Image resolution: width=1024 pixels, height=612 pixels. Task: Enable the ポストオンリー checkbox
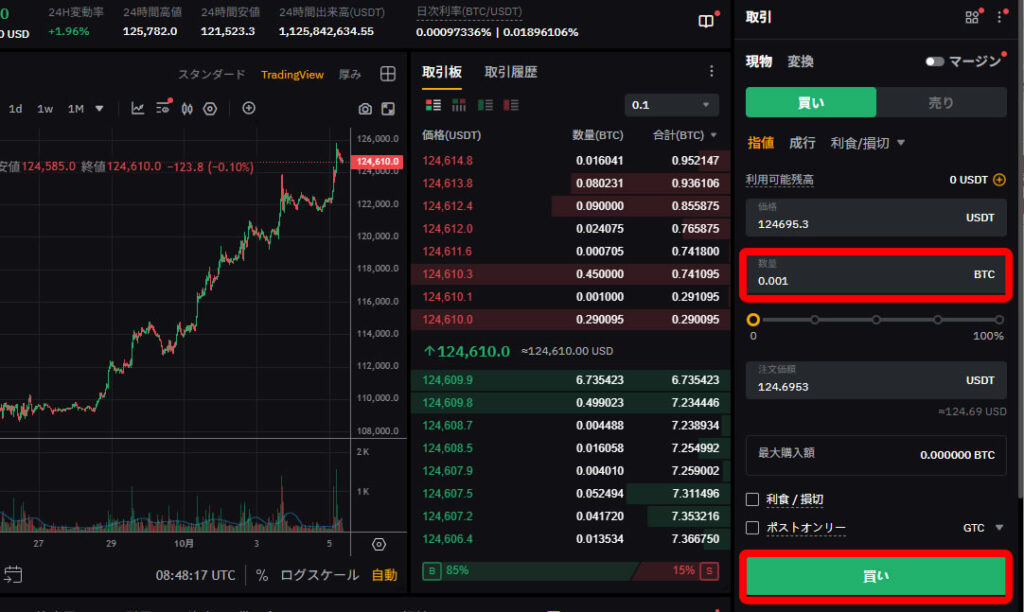pos(753,527)
